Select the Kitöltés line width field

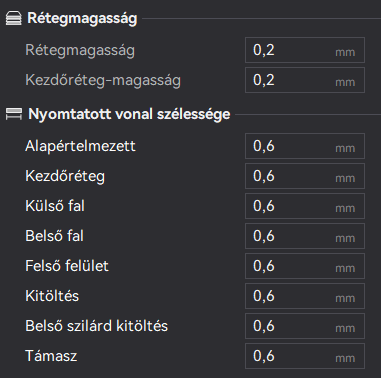coord(305,296)
